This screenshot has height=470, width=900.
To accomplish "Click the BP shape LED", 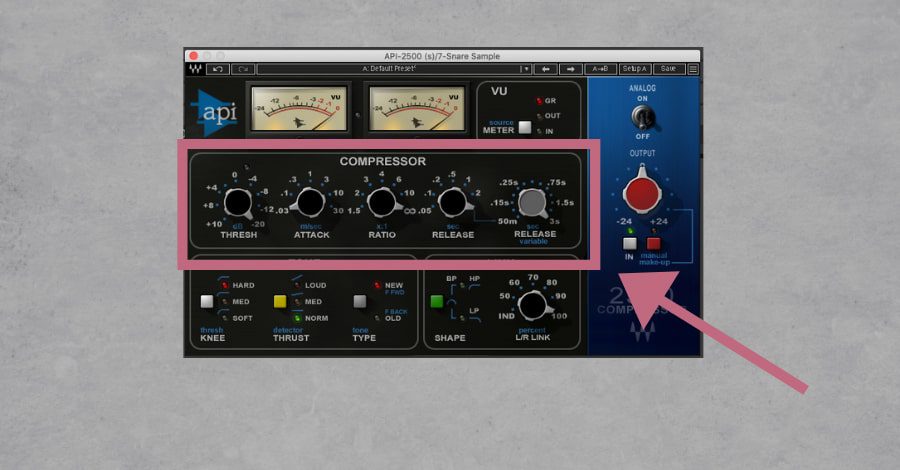I will pos(463,285).
